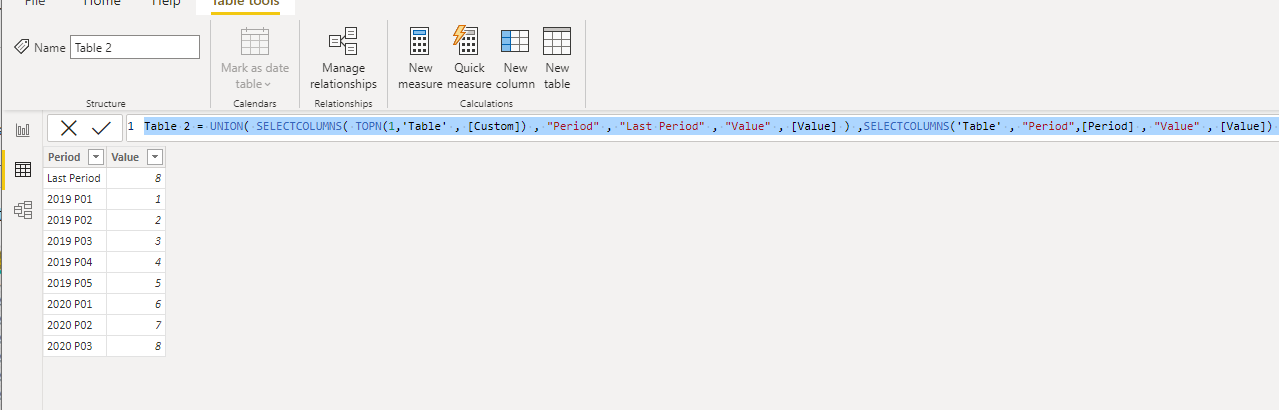Select the 2019 P02 cell
The image size is (1279, 410).
click(x=75, y=220)
